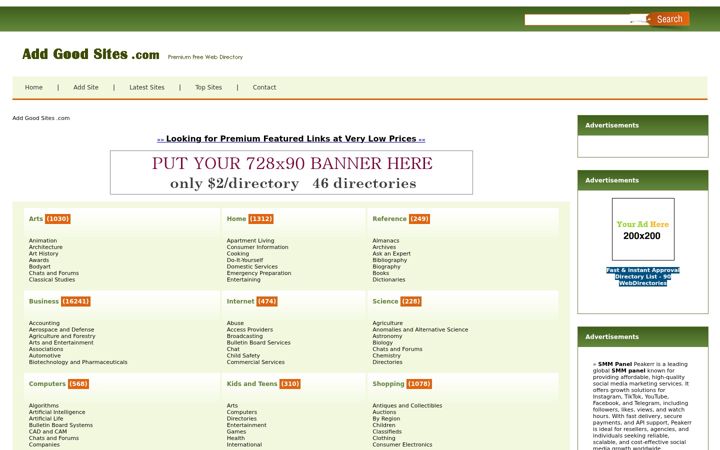Select Child Safety subcategory
This screenshot has height=450, width=720.
click(x=243, y=355)
